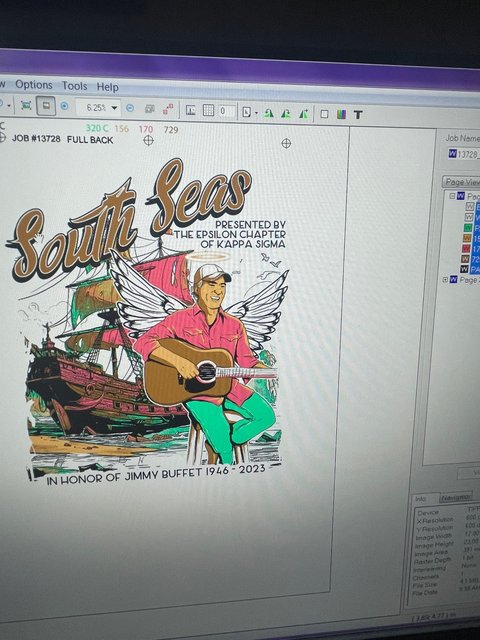This screenshot has width=480, height=640.
Task: Click the grid value field showing 0
Action: click(226, 111)
